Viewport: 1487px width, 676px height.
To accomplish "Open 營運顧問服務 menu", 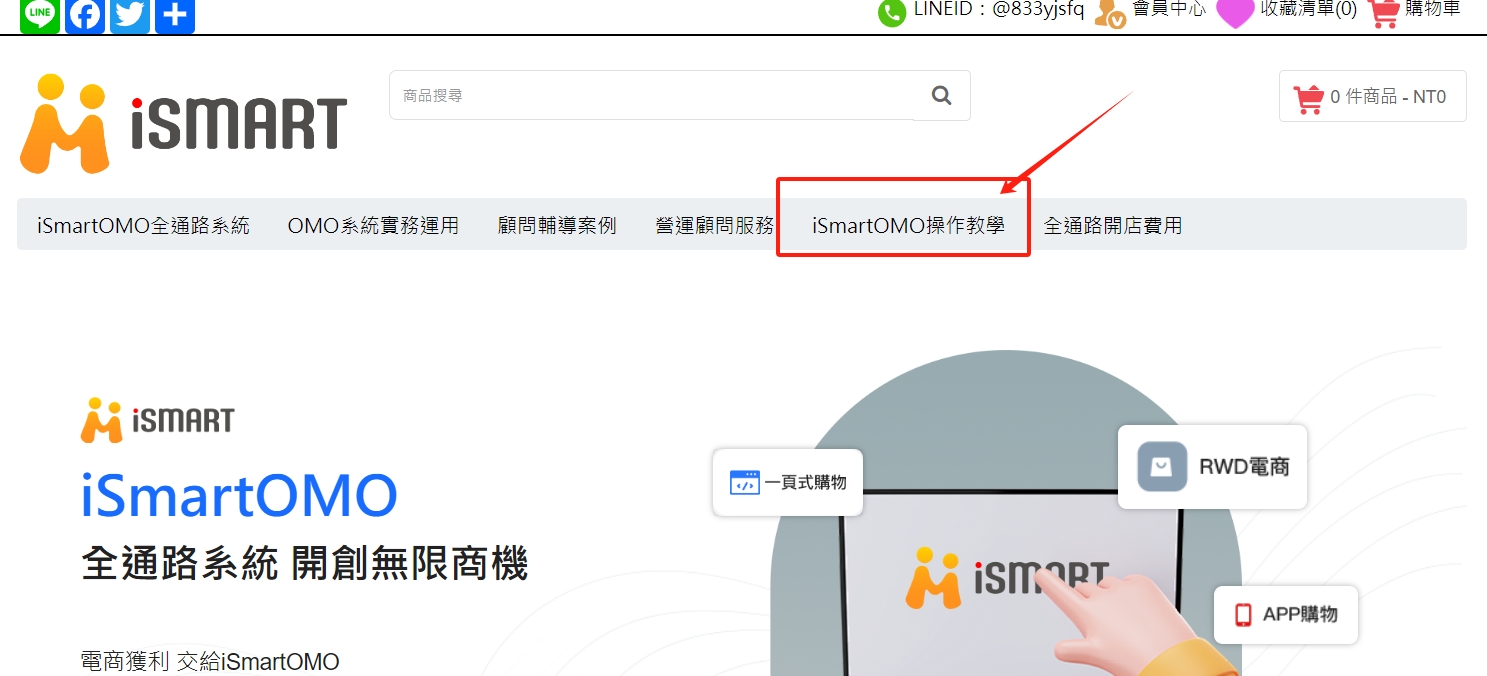I will pyautogui.click(x=715, y=225).
